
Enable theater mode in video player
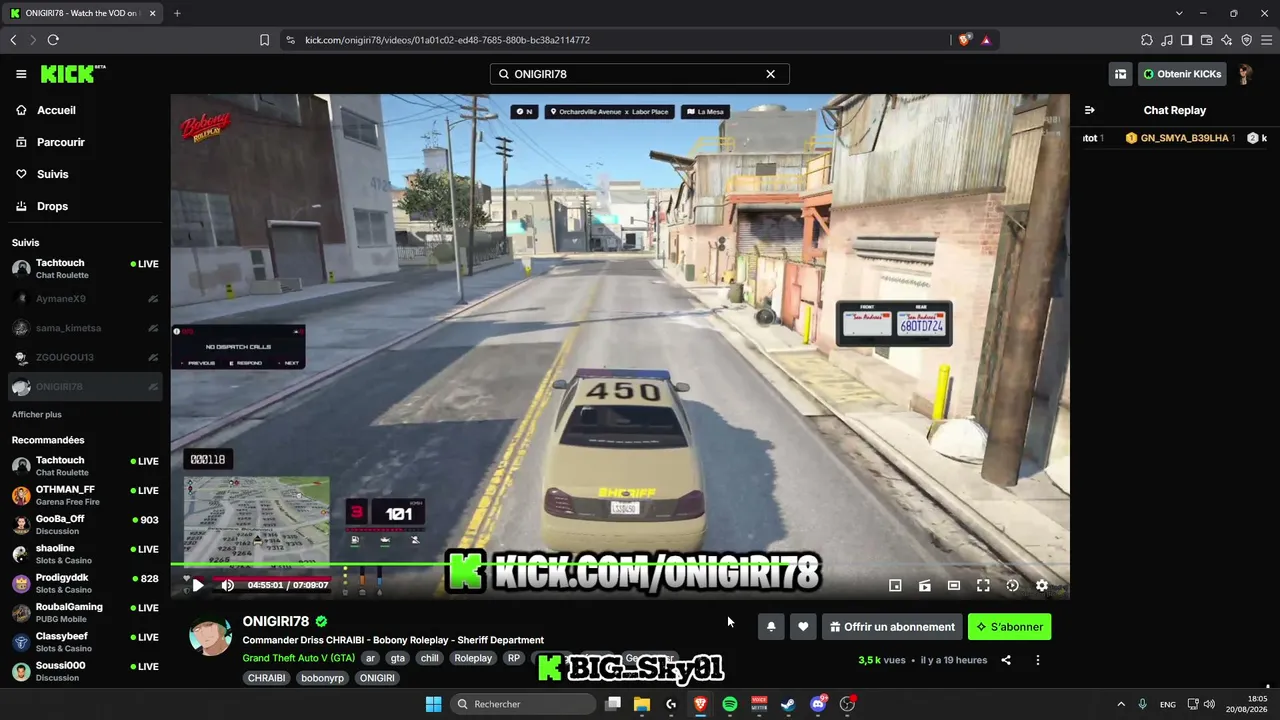coord(954,586)
